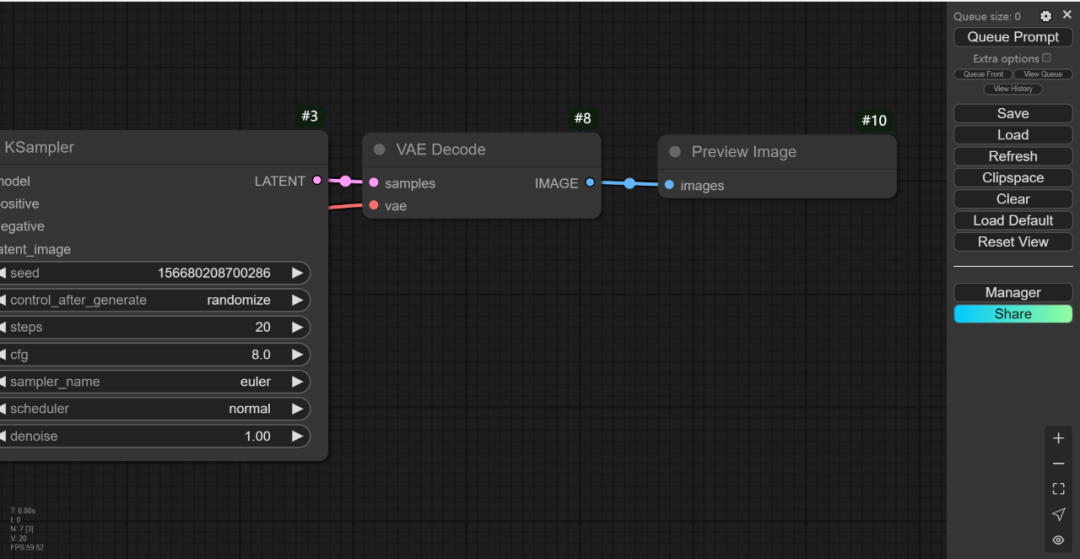Screen dimensions: 1080x559
Task: Click the fit-view frame icon
Action: pos(1059,489)
